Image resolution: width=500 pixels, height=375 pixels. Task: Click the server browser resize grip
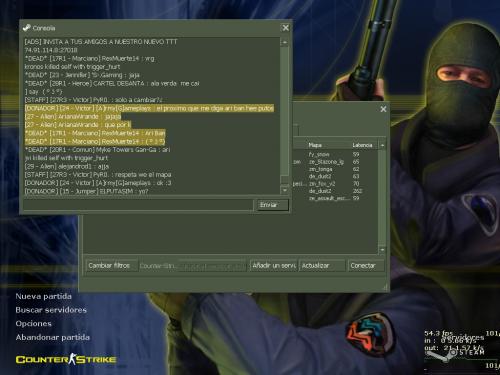coord(386,287)
